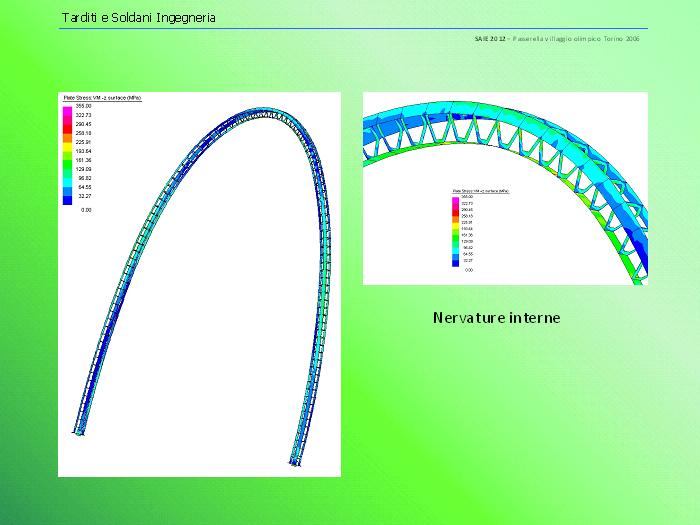Click the 'Nervature interne' caption

496,318
